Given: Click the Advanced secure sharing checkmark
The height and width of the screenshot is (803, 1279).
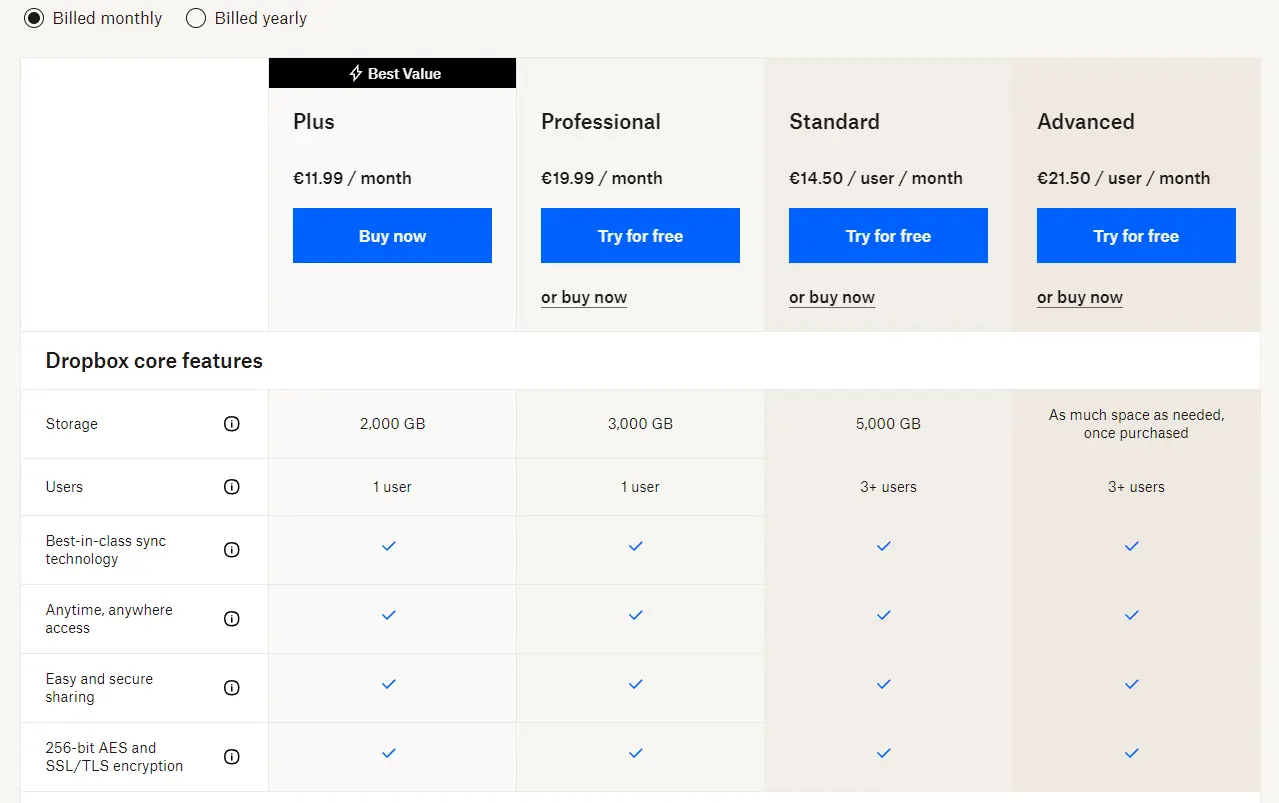Looking at the screenshot, I should point(1132,684).
